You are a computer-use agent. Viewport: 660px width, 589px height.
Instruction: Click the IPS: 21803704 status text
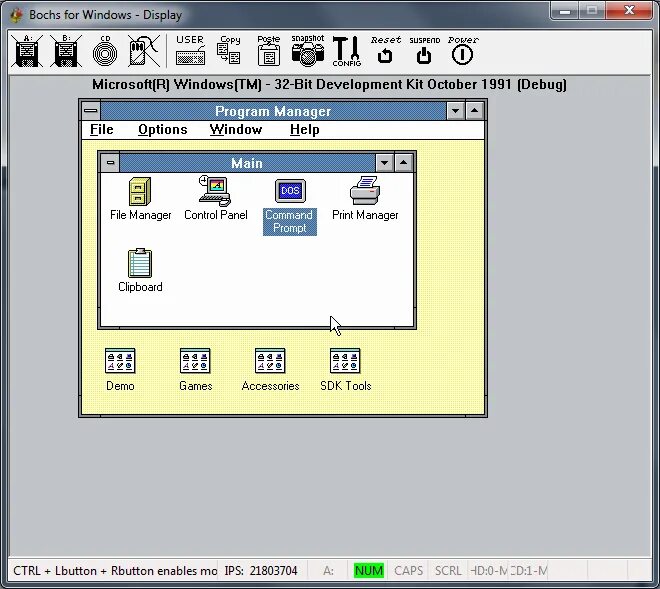[x=261, y=570]
